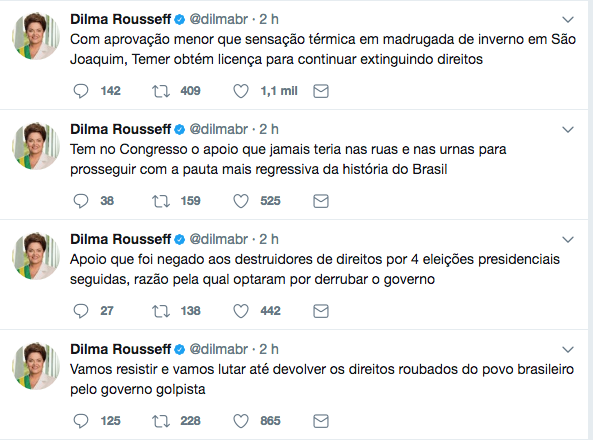Viewport: 593px width, 440px height.
Task: Open the @dilmabr handle on the last tweet
Action: click(219, 349)
